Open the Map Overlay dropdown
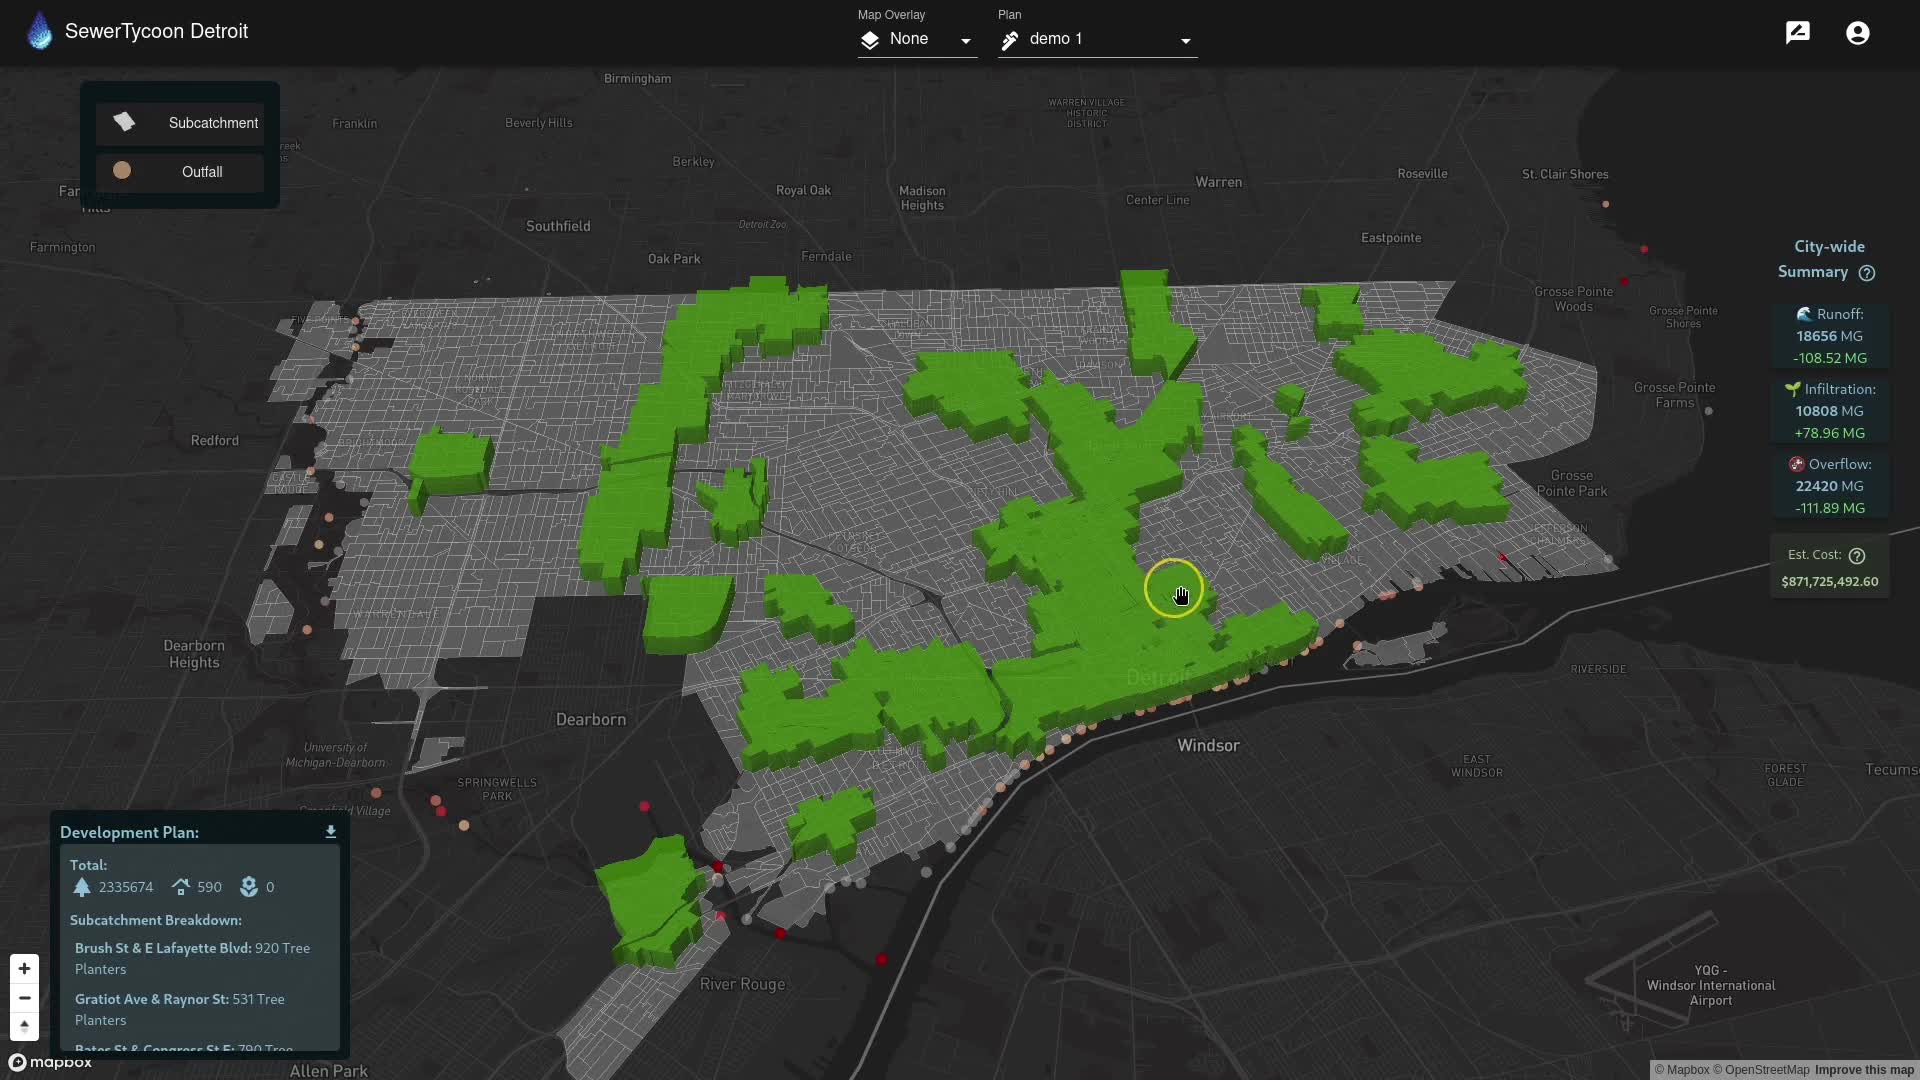This screenshot has height=1080, width=1920. 916,39
